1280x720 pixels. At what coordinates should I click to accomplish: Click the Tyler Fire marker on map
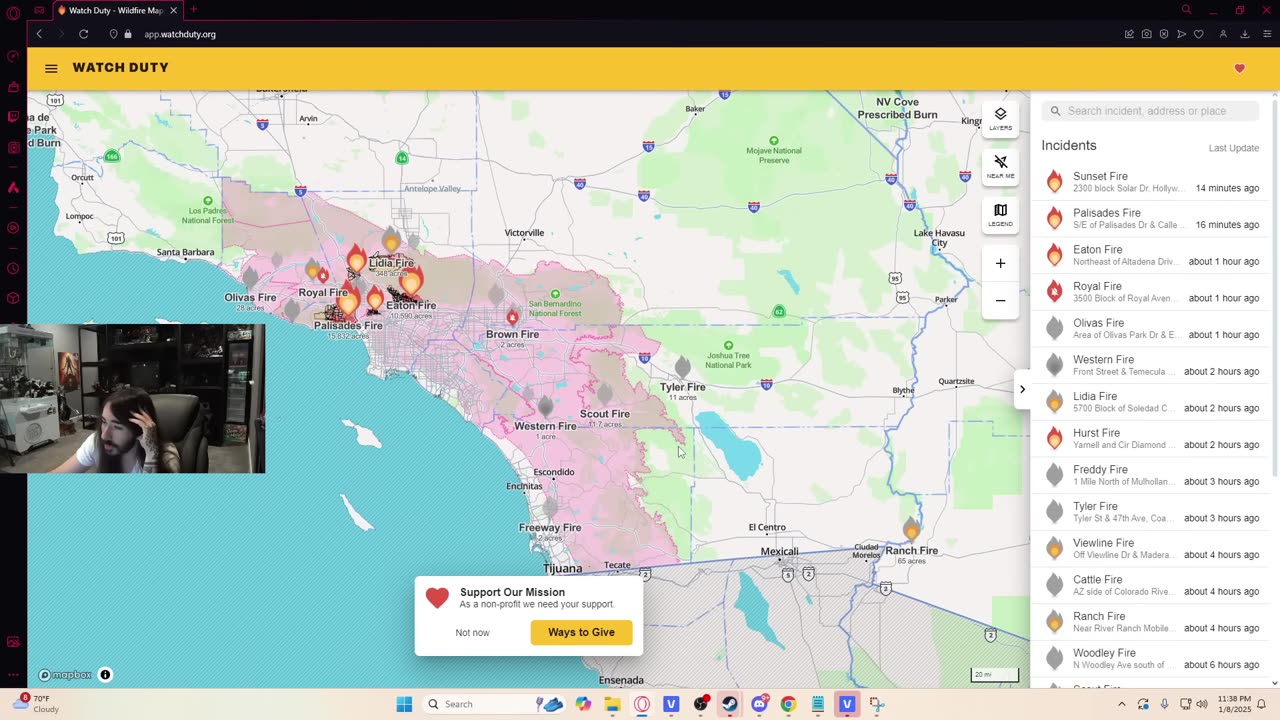682,367
